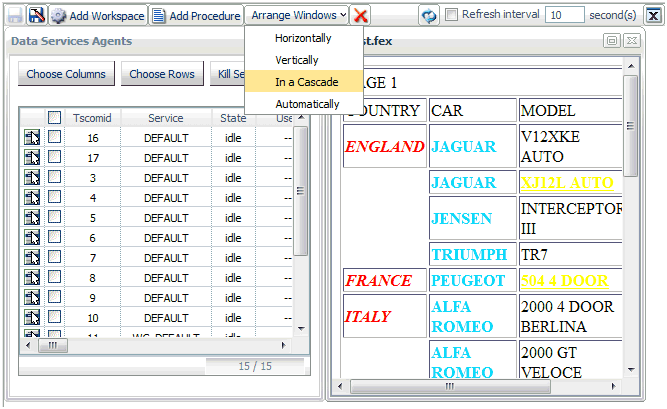Image resolution: width=667 pixels, height=409 pixels.
Task: Sort by the Service column header
Action: [166, 118]
